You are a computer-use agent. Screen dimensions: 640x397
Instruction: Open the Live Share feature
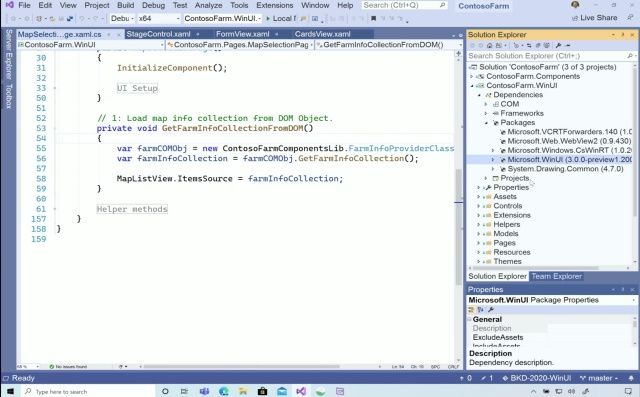594,18
